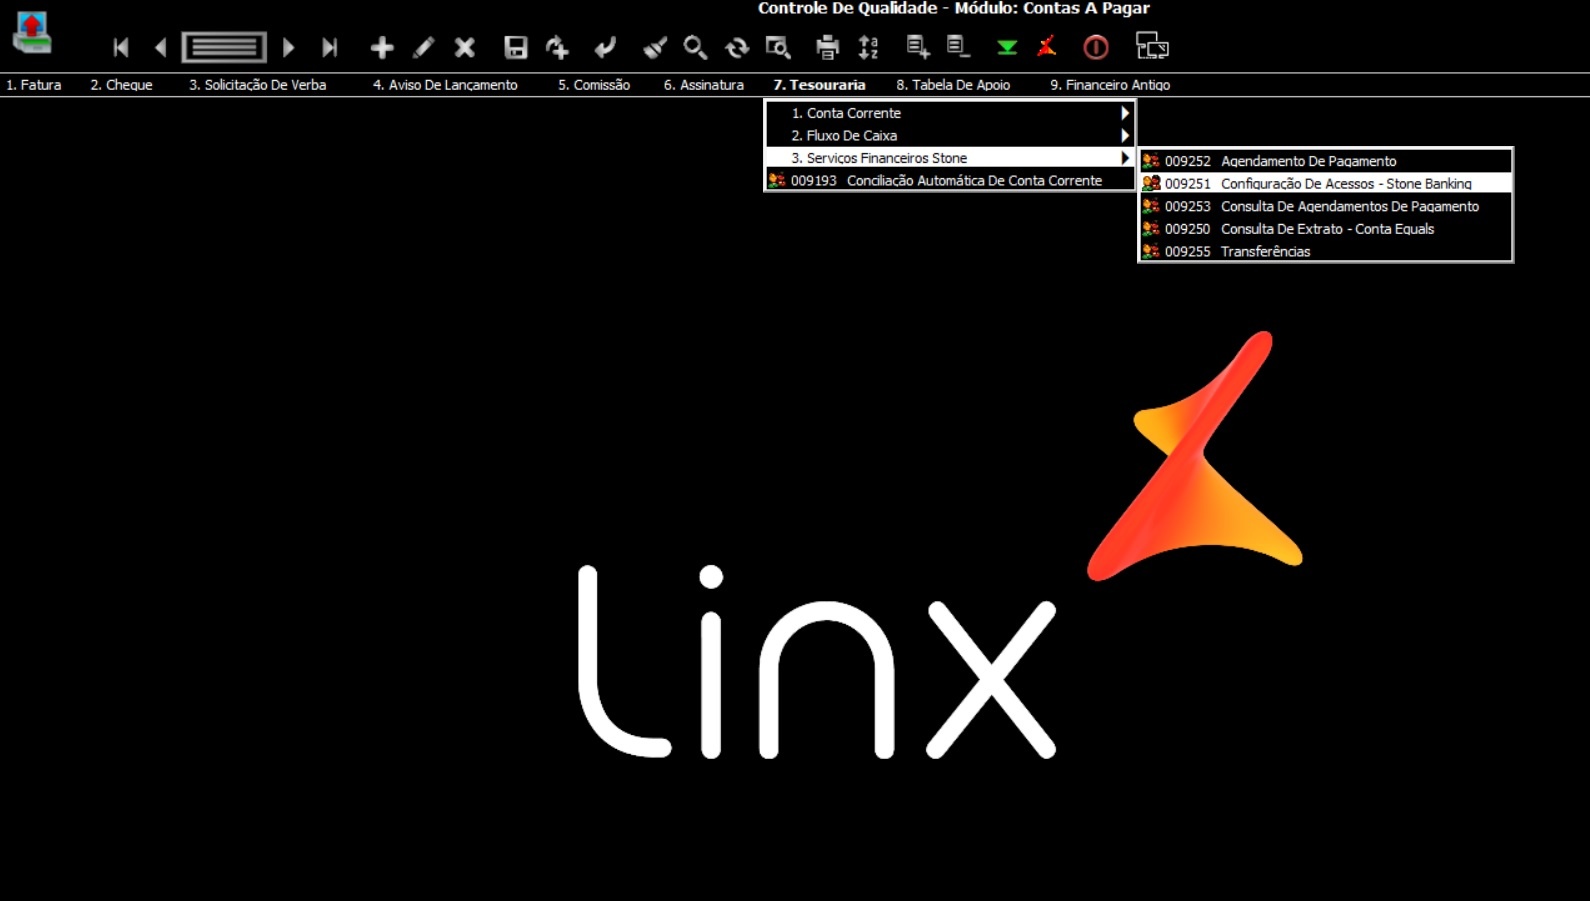Open the 3. Solicitação De Verba menu
Screen dimensions: 1590x901
coord(258,85)
